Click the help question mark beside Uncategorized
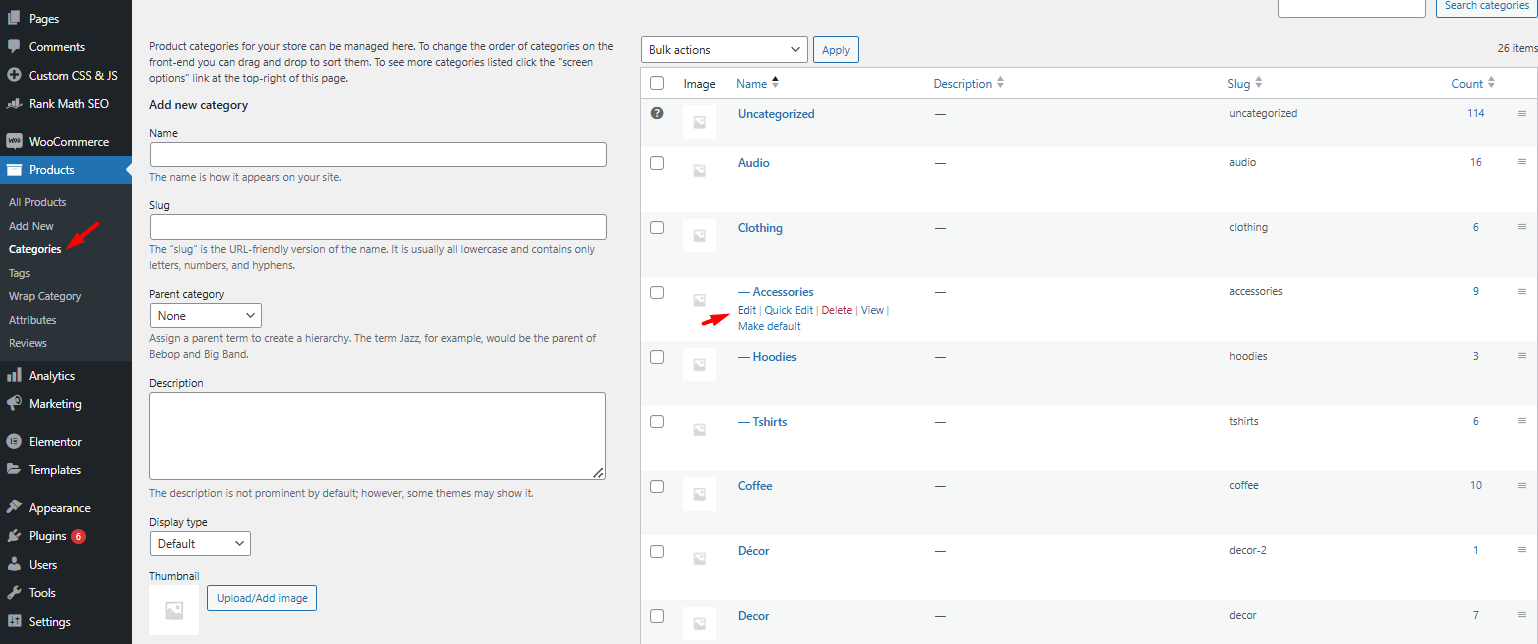Screen dimensions: 1538x644 (x=657, y=114)
